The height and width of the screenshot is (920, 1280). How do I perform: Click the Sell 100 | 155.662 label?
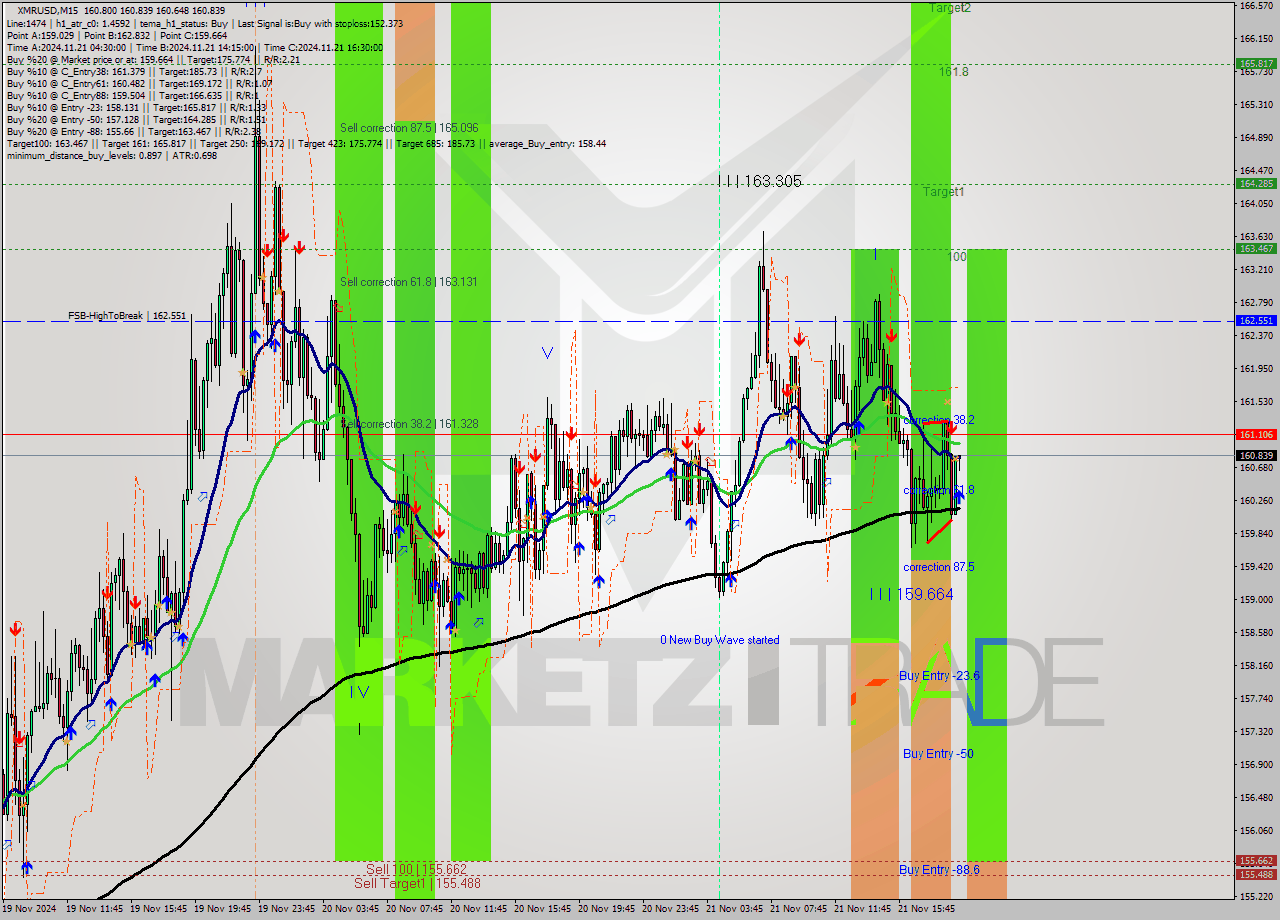(x=416, y=869)
